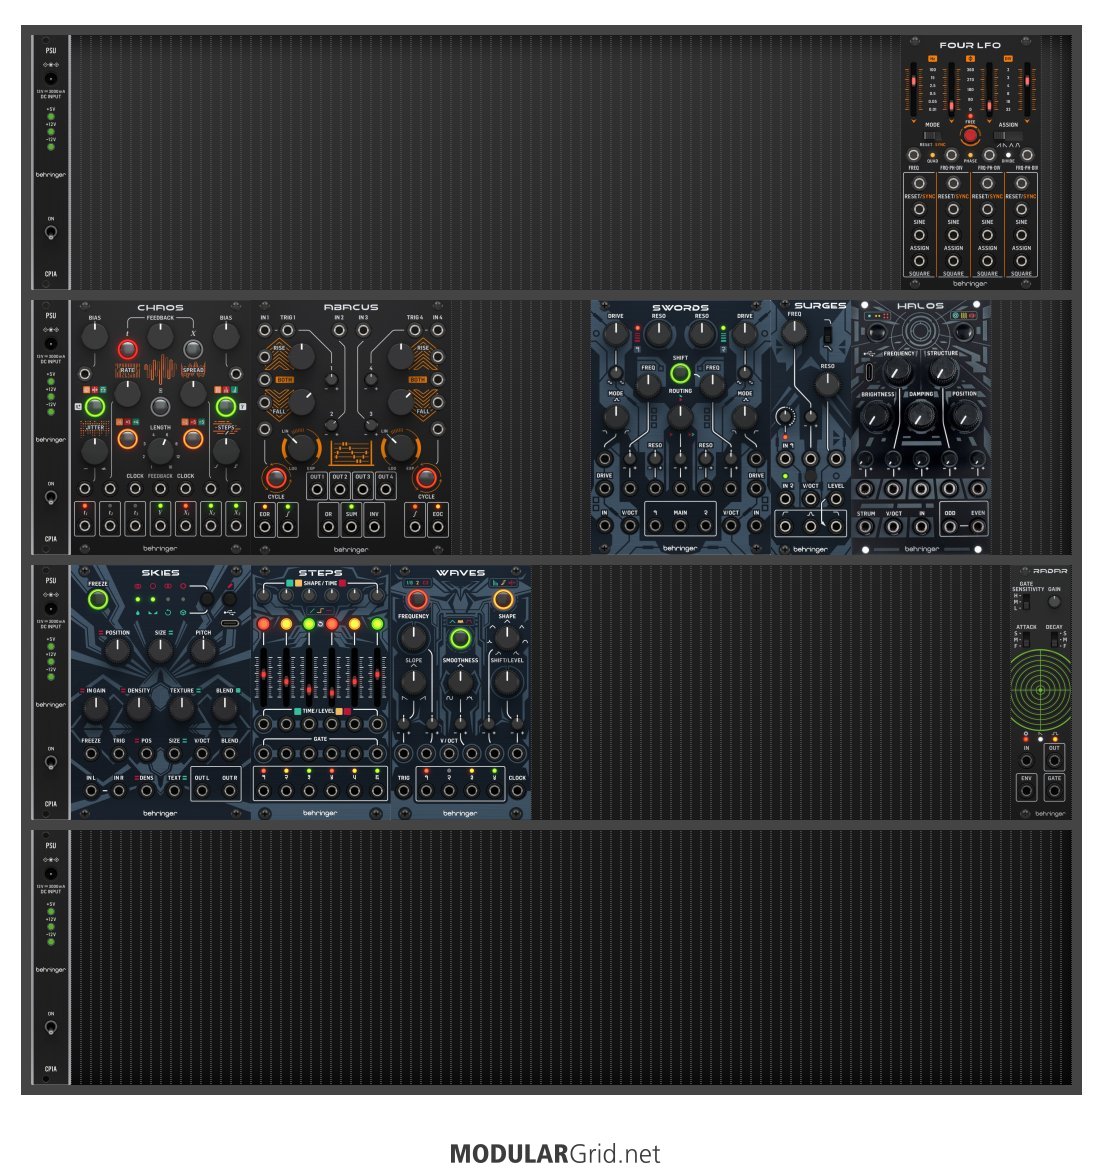The height and width of the screenshot is (1175, 1112).
Task: Click the CLOCK jack on Waves
Action: (x=517, y=791)
